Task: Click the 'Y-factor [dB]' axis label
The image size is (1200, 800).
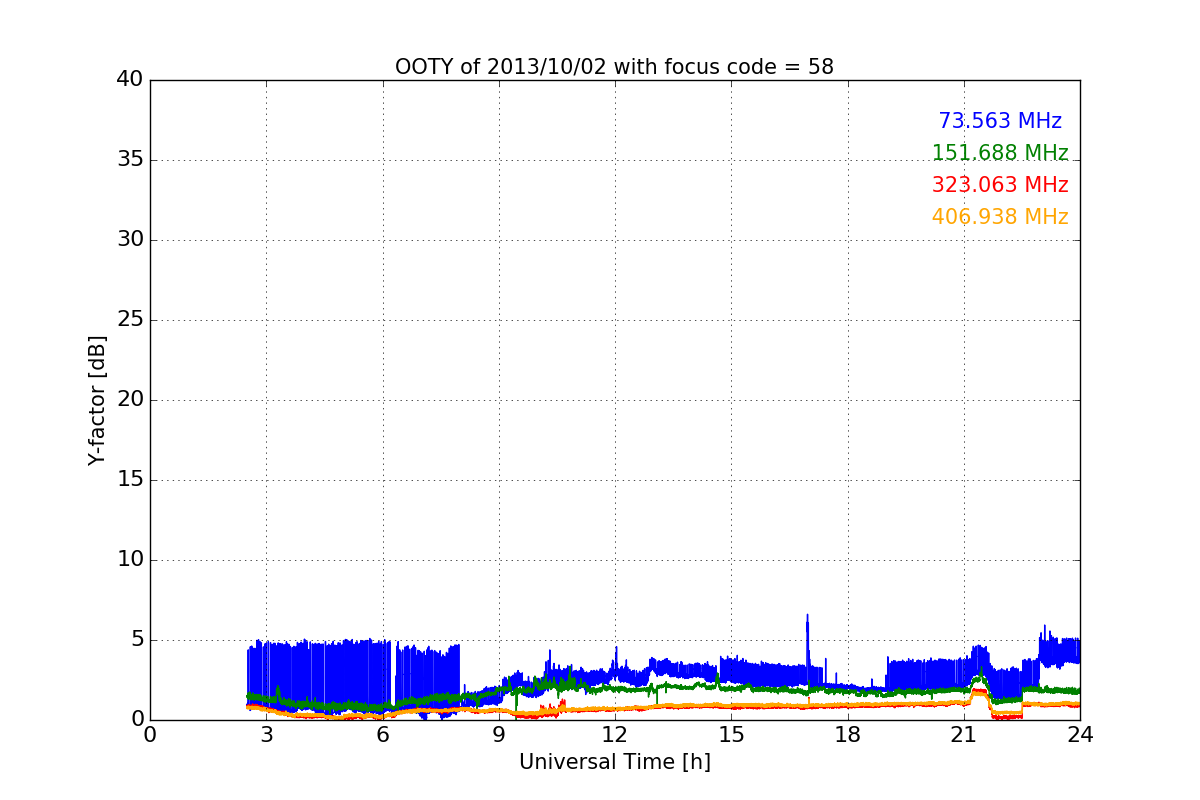Action: [x=97, y=400]
